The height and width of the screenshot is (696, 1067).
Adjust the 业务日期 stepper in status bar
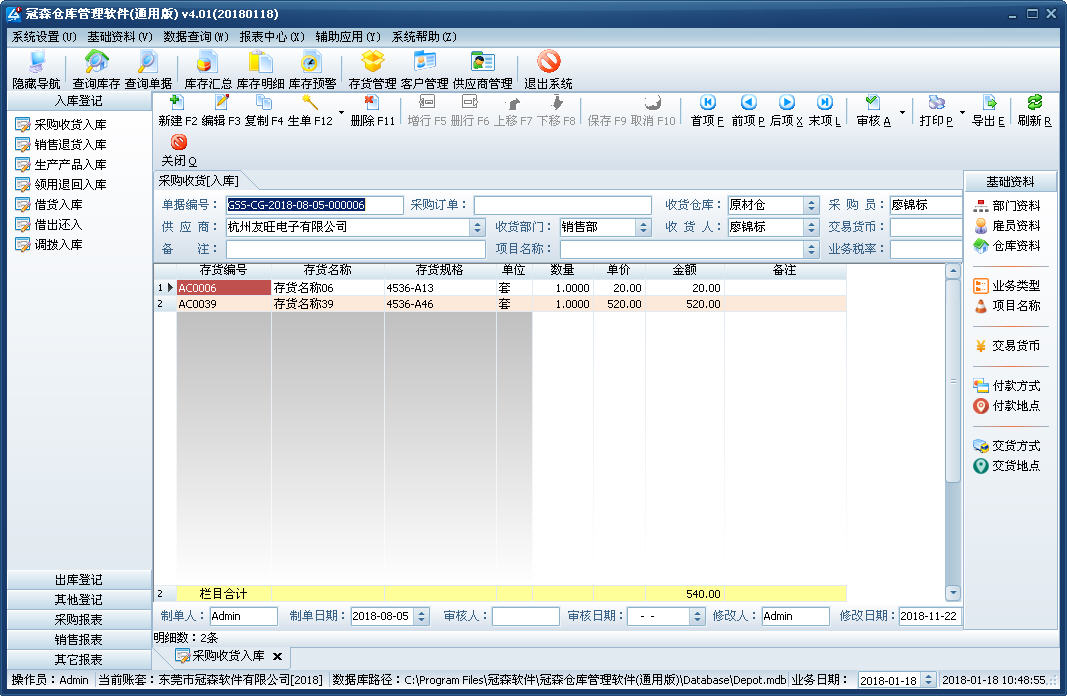[928, 680]
